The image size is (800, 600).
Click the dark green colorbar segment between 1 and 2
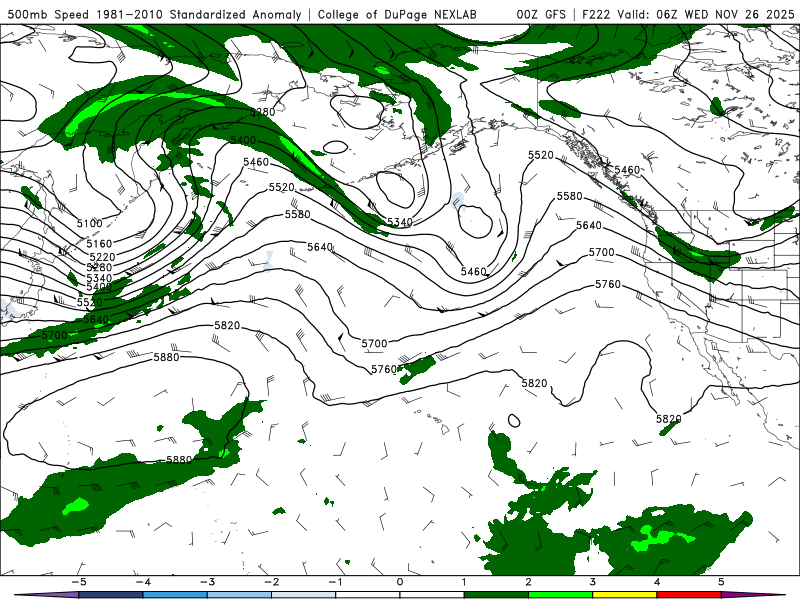pyautogui.click(x=496, y=595)
